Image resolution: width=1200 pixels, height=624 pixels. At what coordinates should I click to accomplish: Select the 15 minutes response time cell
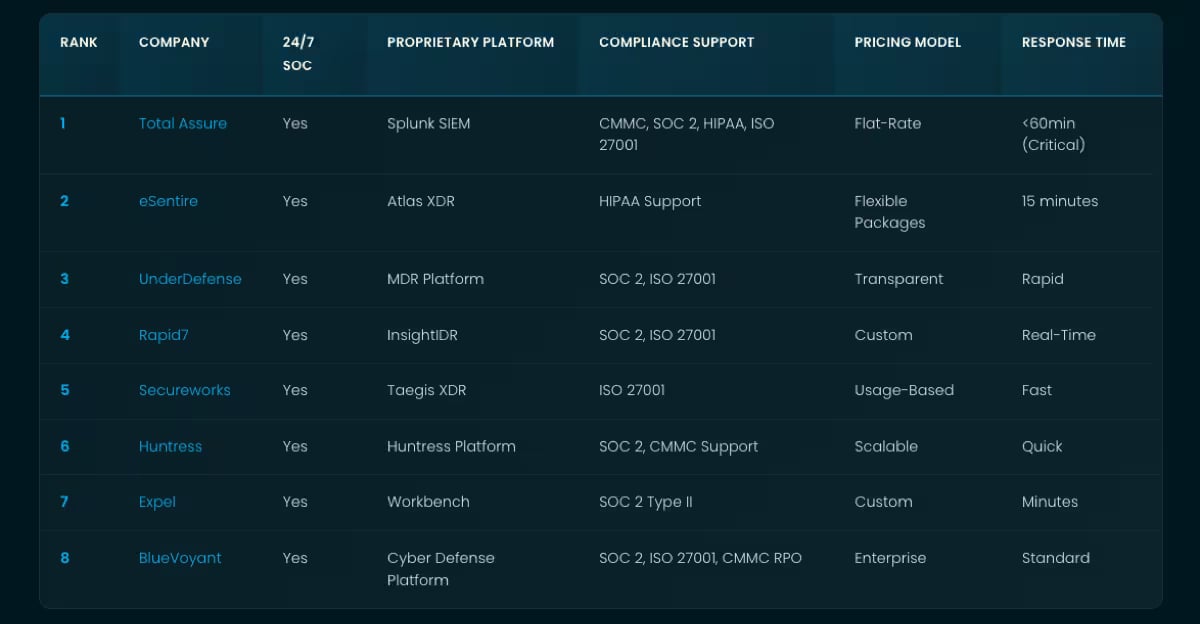(1061, 201)
